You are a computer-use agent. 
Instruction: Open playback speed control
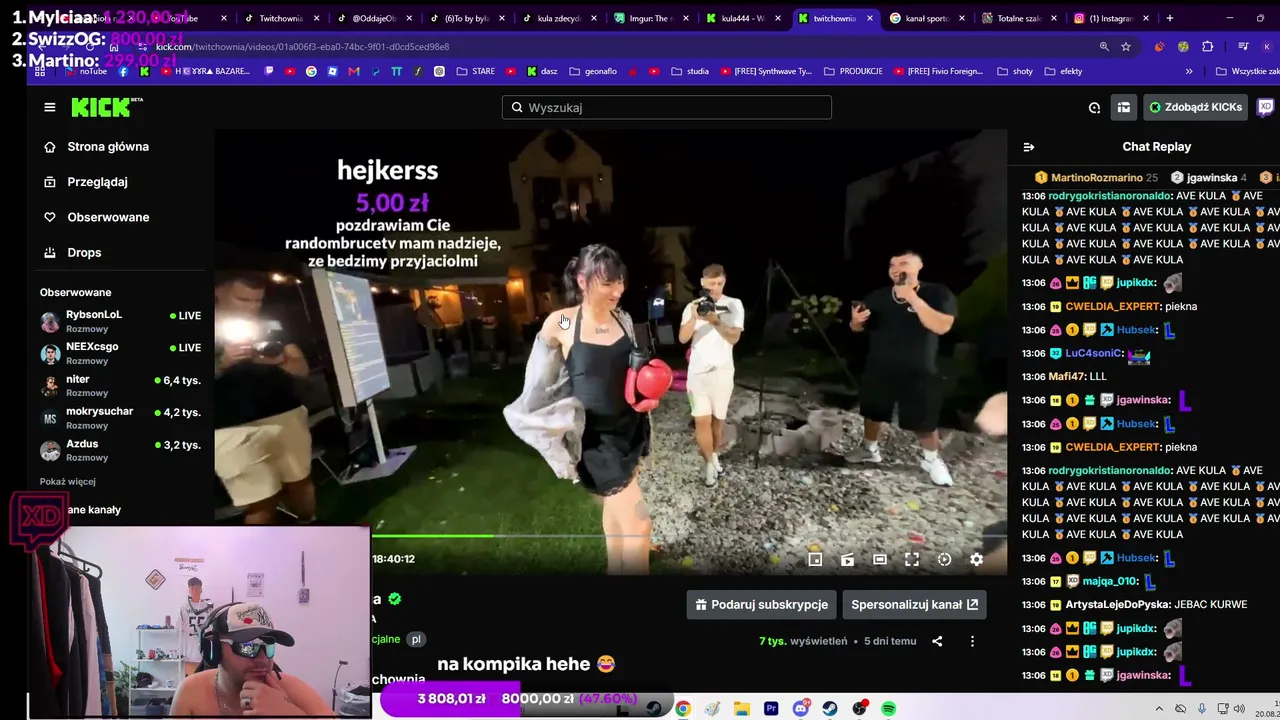pyautogui.click(x=944, y=560)
